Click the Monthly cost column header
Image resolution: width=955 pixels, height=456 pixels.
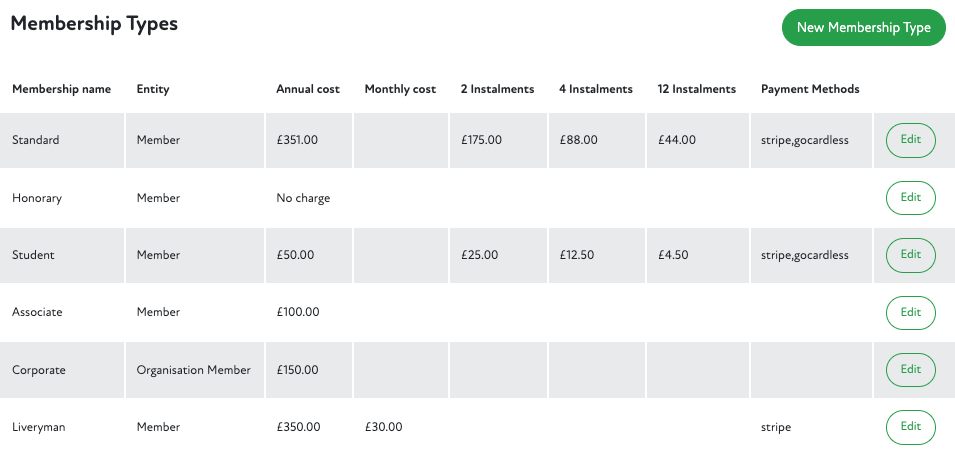click(x=400, y=89)
